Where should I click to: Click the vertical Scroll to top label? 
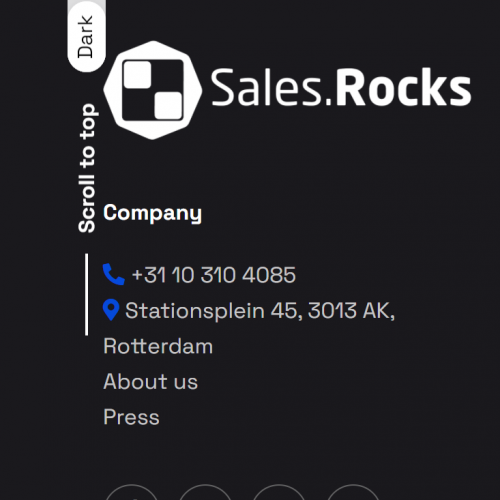point(87,168)
